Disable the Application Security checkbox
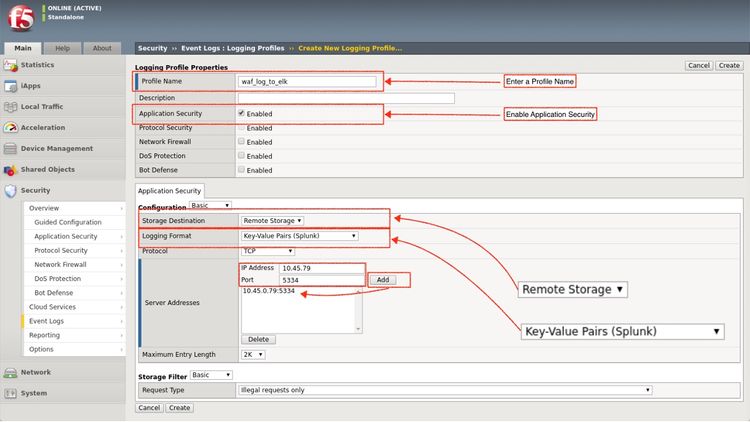The image size is (750, 422). tap(241, 114)
